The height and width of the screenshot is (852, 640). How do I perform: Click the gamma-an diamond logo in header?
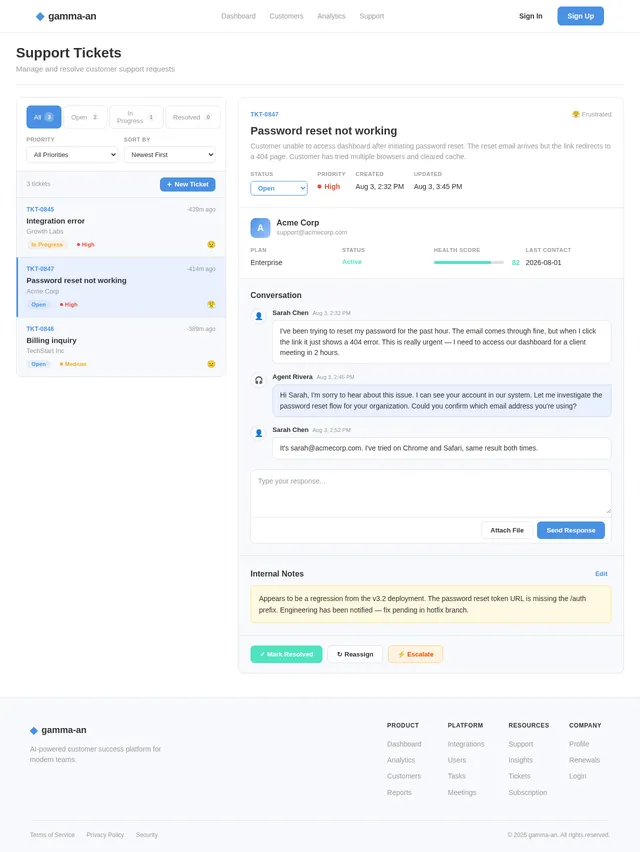(40, 16)
